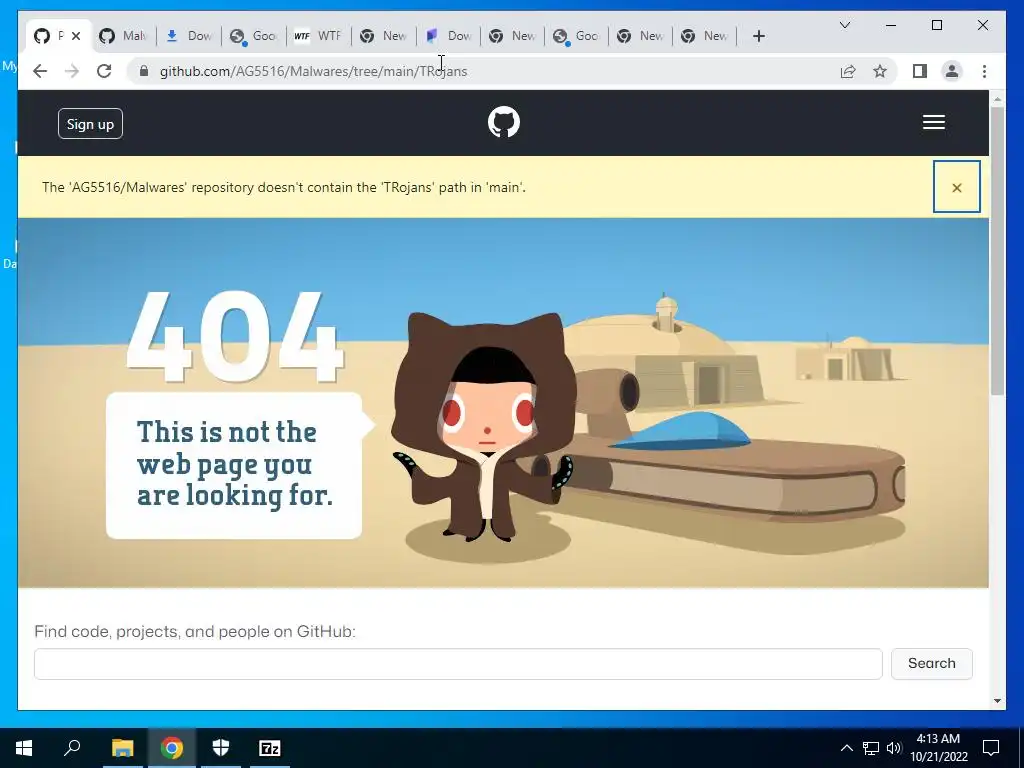This screenshot has height=768, width=1024.
Task: Click the page scrollbar down arrow
Action: pos(997,701)
